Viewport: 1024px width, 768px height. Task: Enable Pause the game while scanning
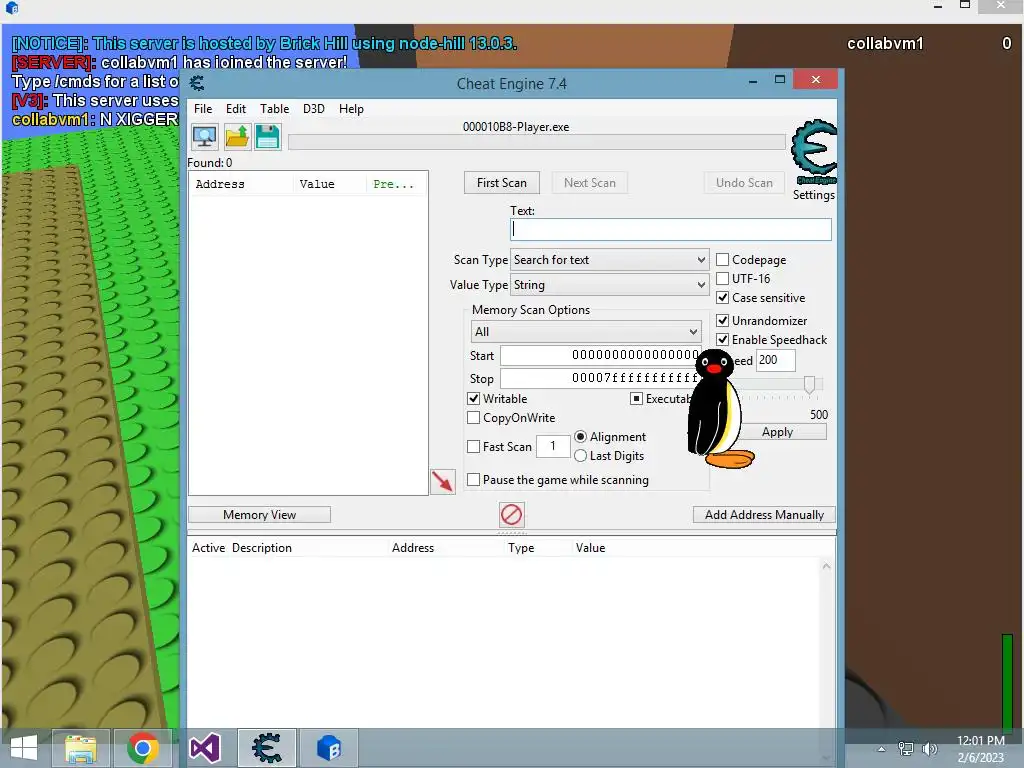[473, 480]
